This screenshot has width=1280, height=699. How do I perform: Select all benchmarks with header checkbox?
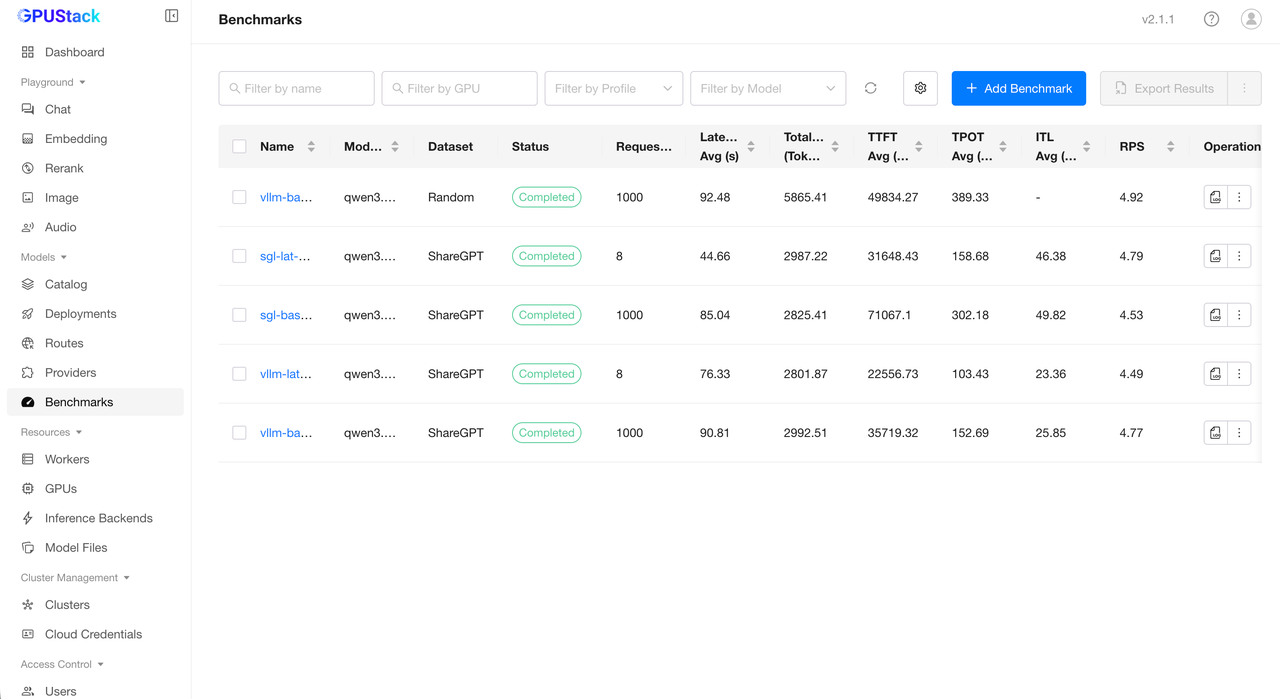(239, 146)
